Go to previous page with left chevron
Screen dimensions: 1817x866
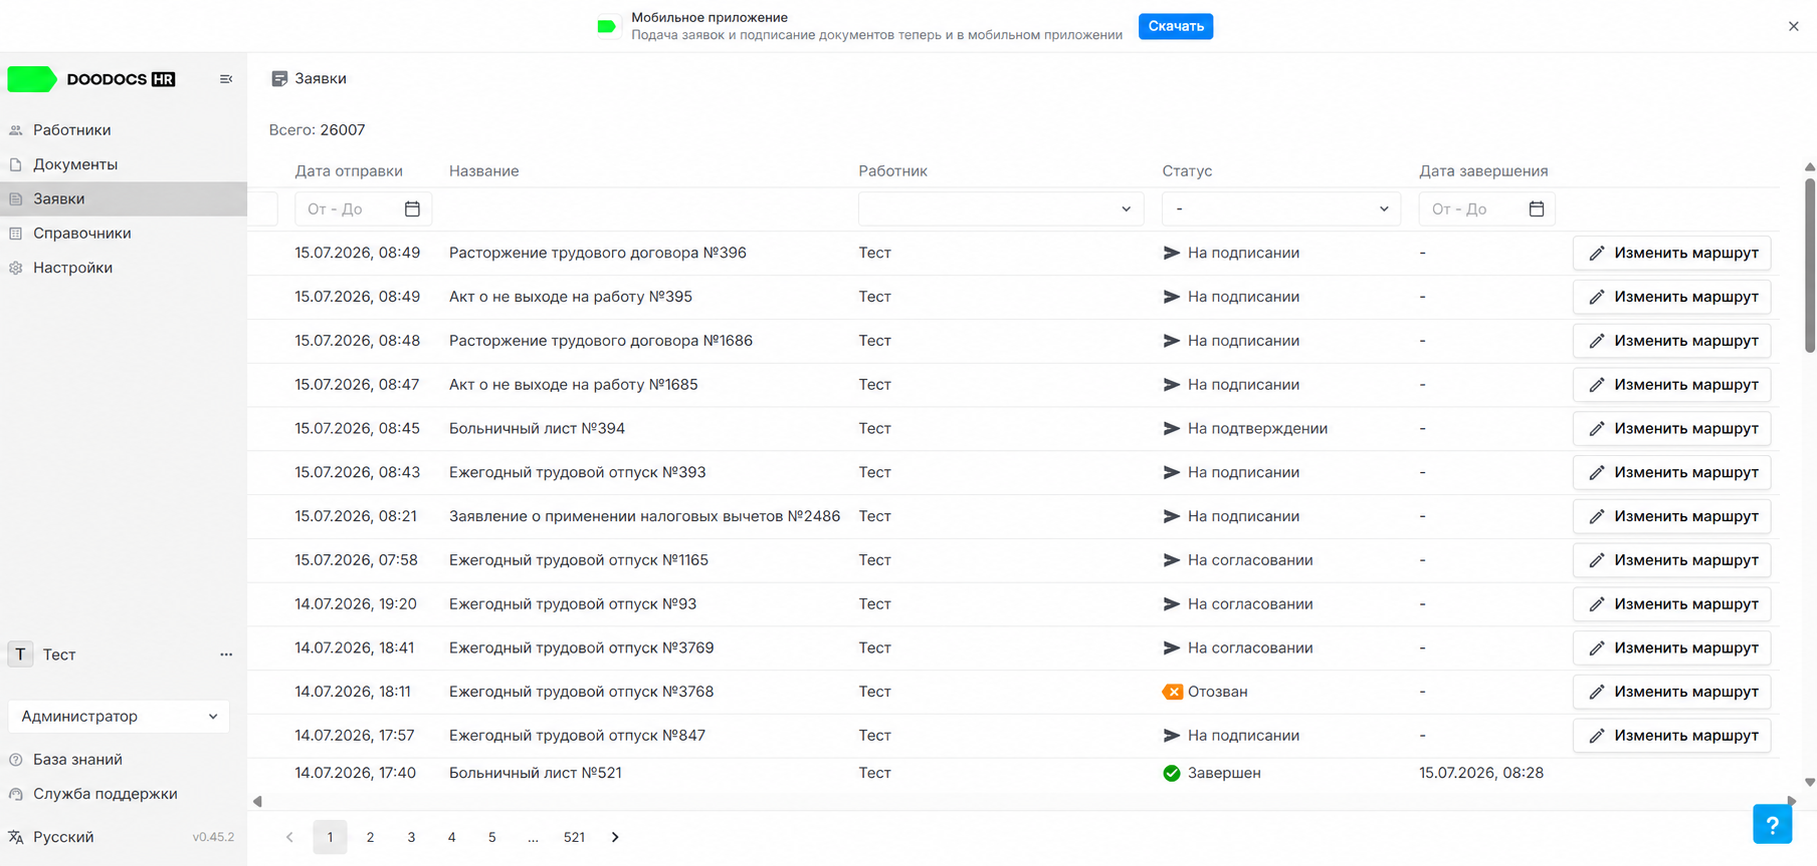(x=290, y=837)
